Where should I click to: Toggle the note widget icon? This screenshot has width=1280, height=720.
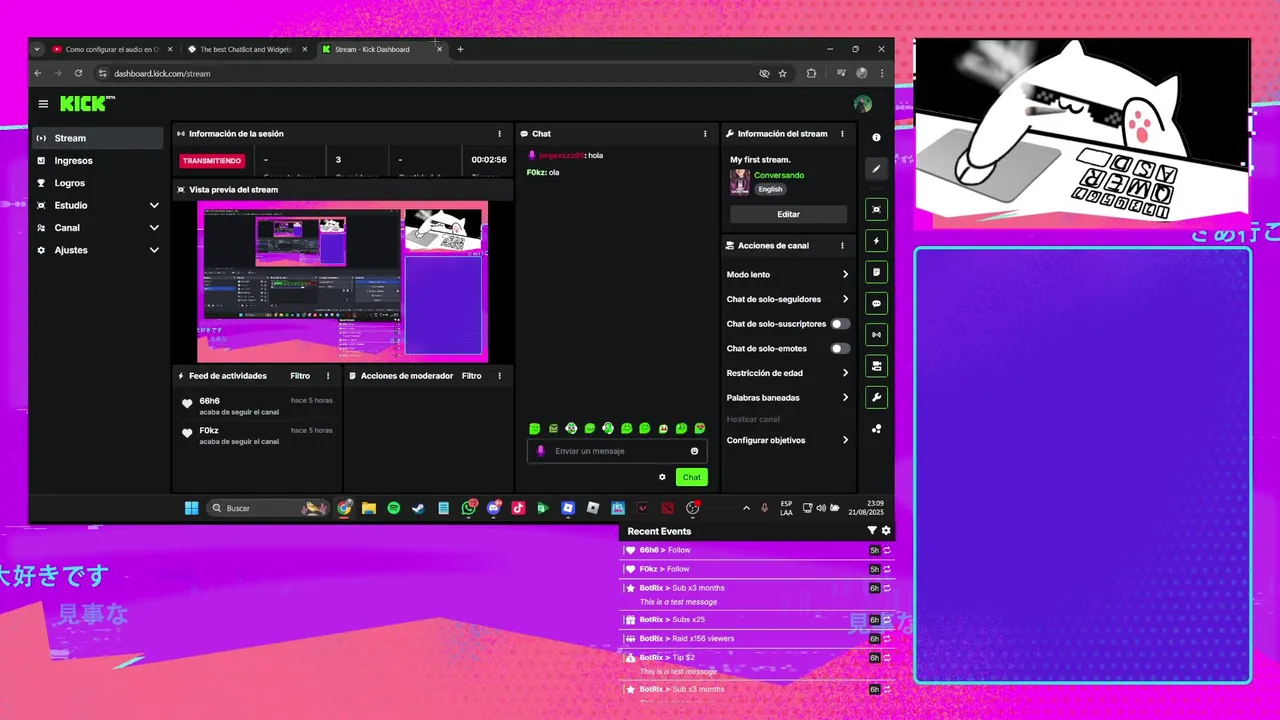(877, 272)
